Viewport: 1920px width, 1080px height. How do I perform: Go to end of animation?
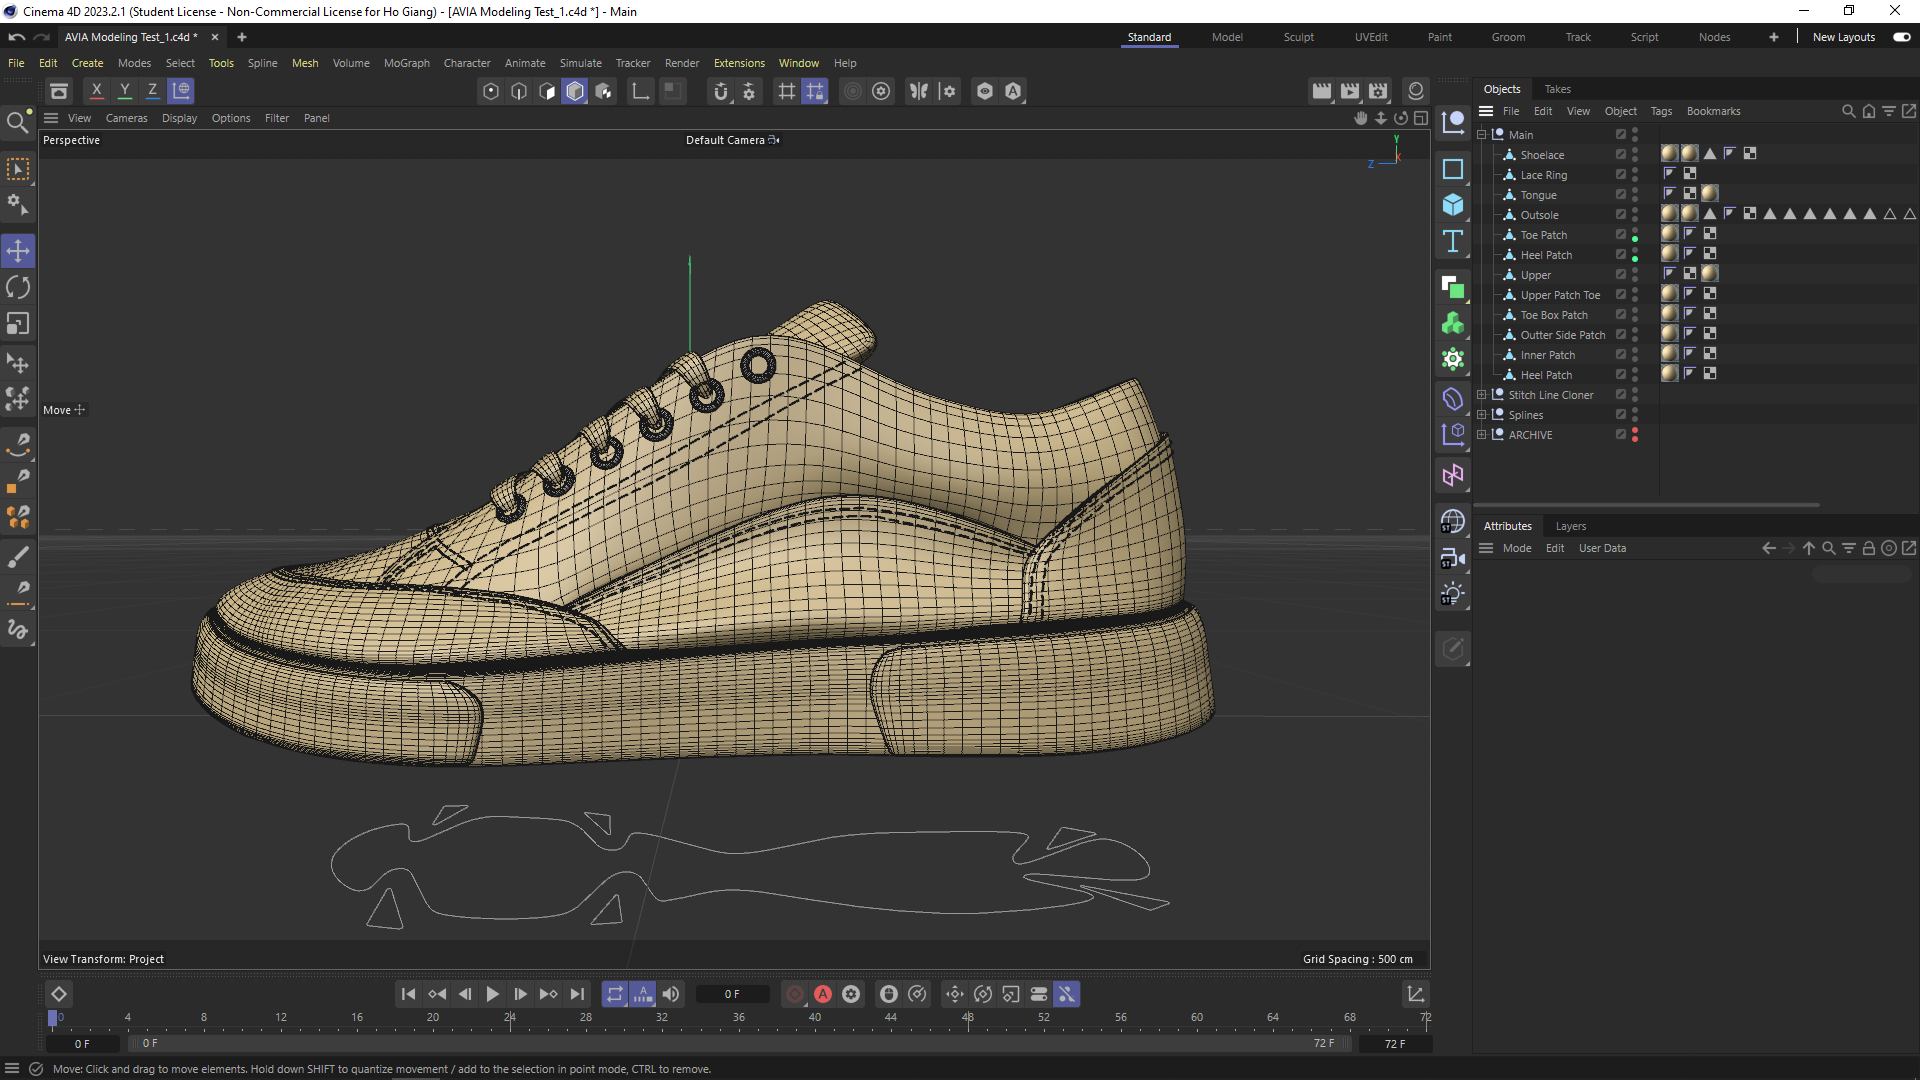pyautogui.click(x=577, y=994)
